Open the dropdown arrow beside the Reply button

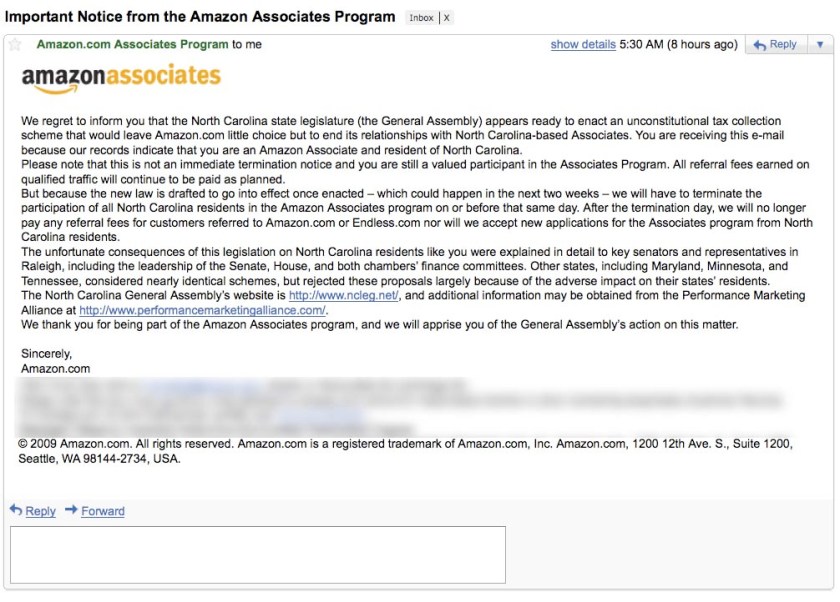click(820, 45)
